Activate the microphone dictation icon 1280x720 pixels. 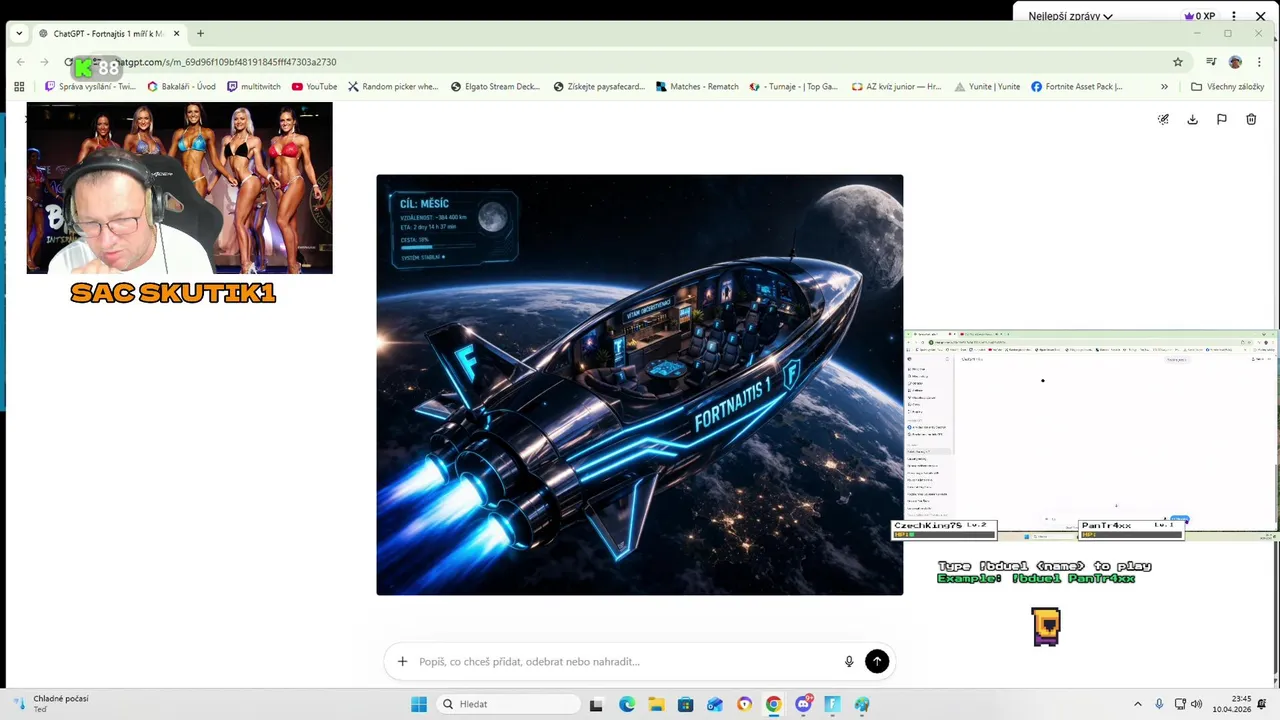click(849, 661)
